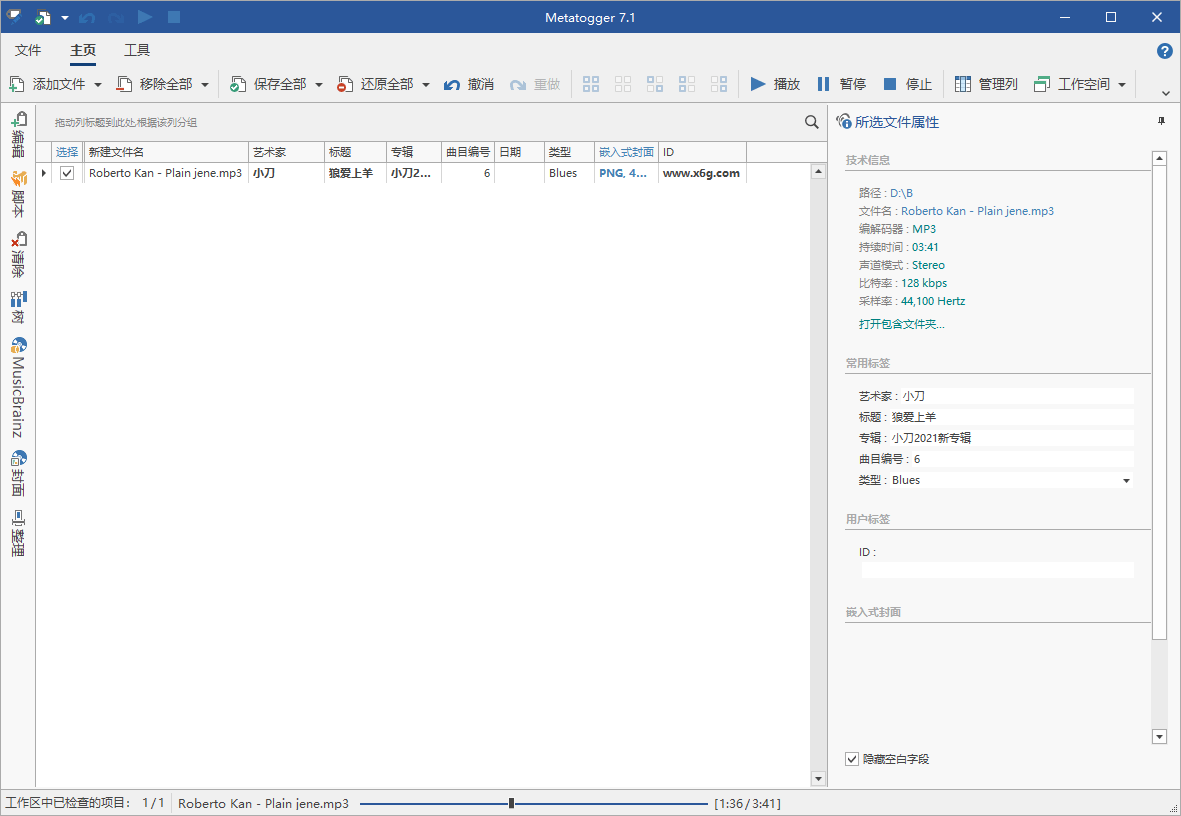Screen dimensions: 1181x816
Task: Click the PNG embedded cover cell
Action: pyautogui.click(x=627, y=173)
